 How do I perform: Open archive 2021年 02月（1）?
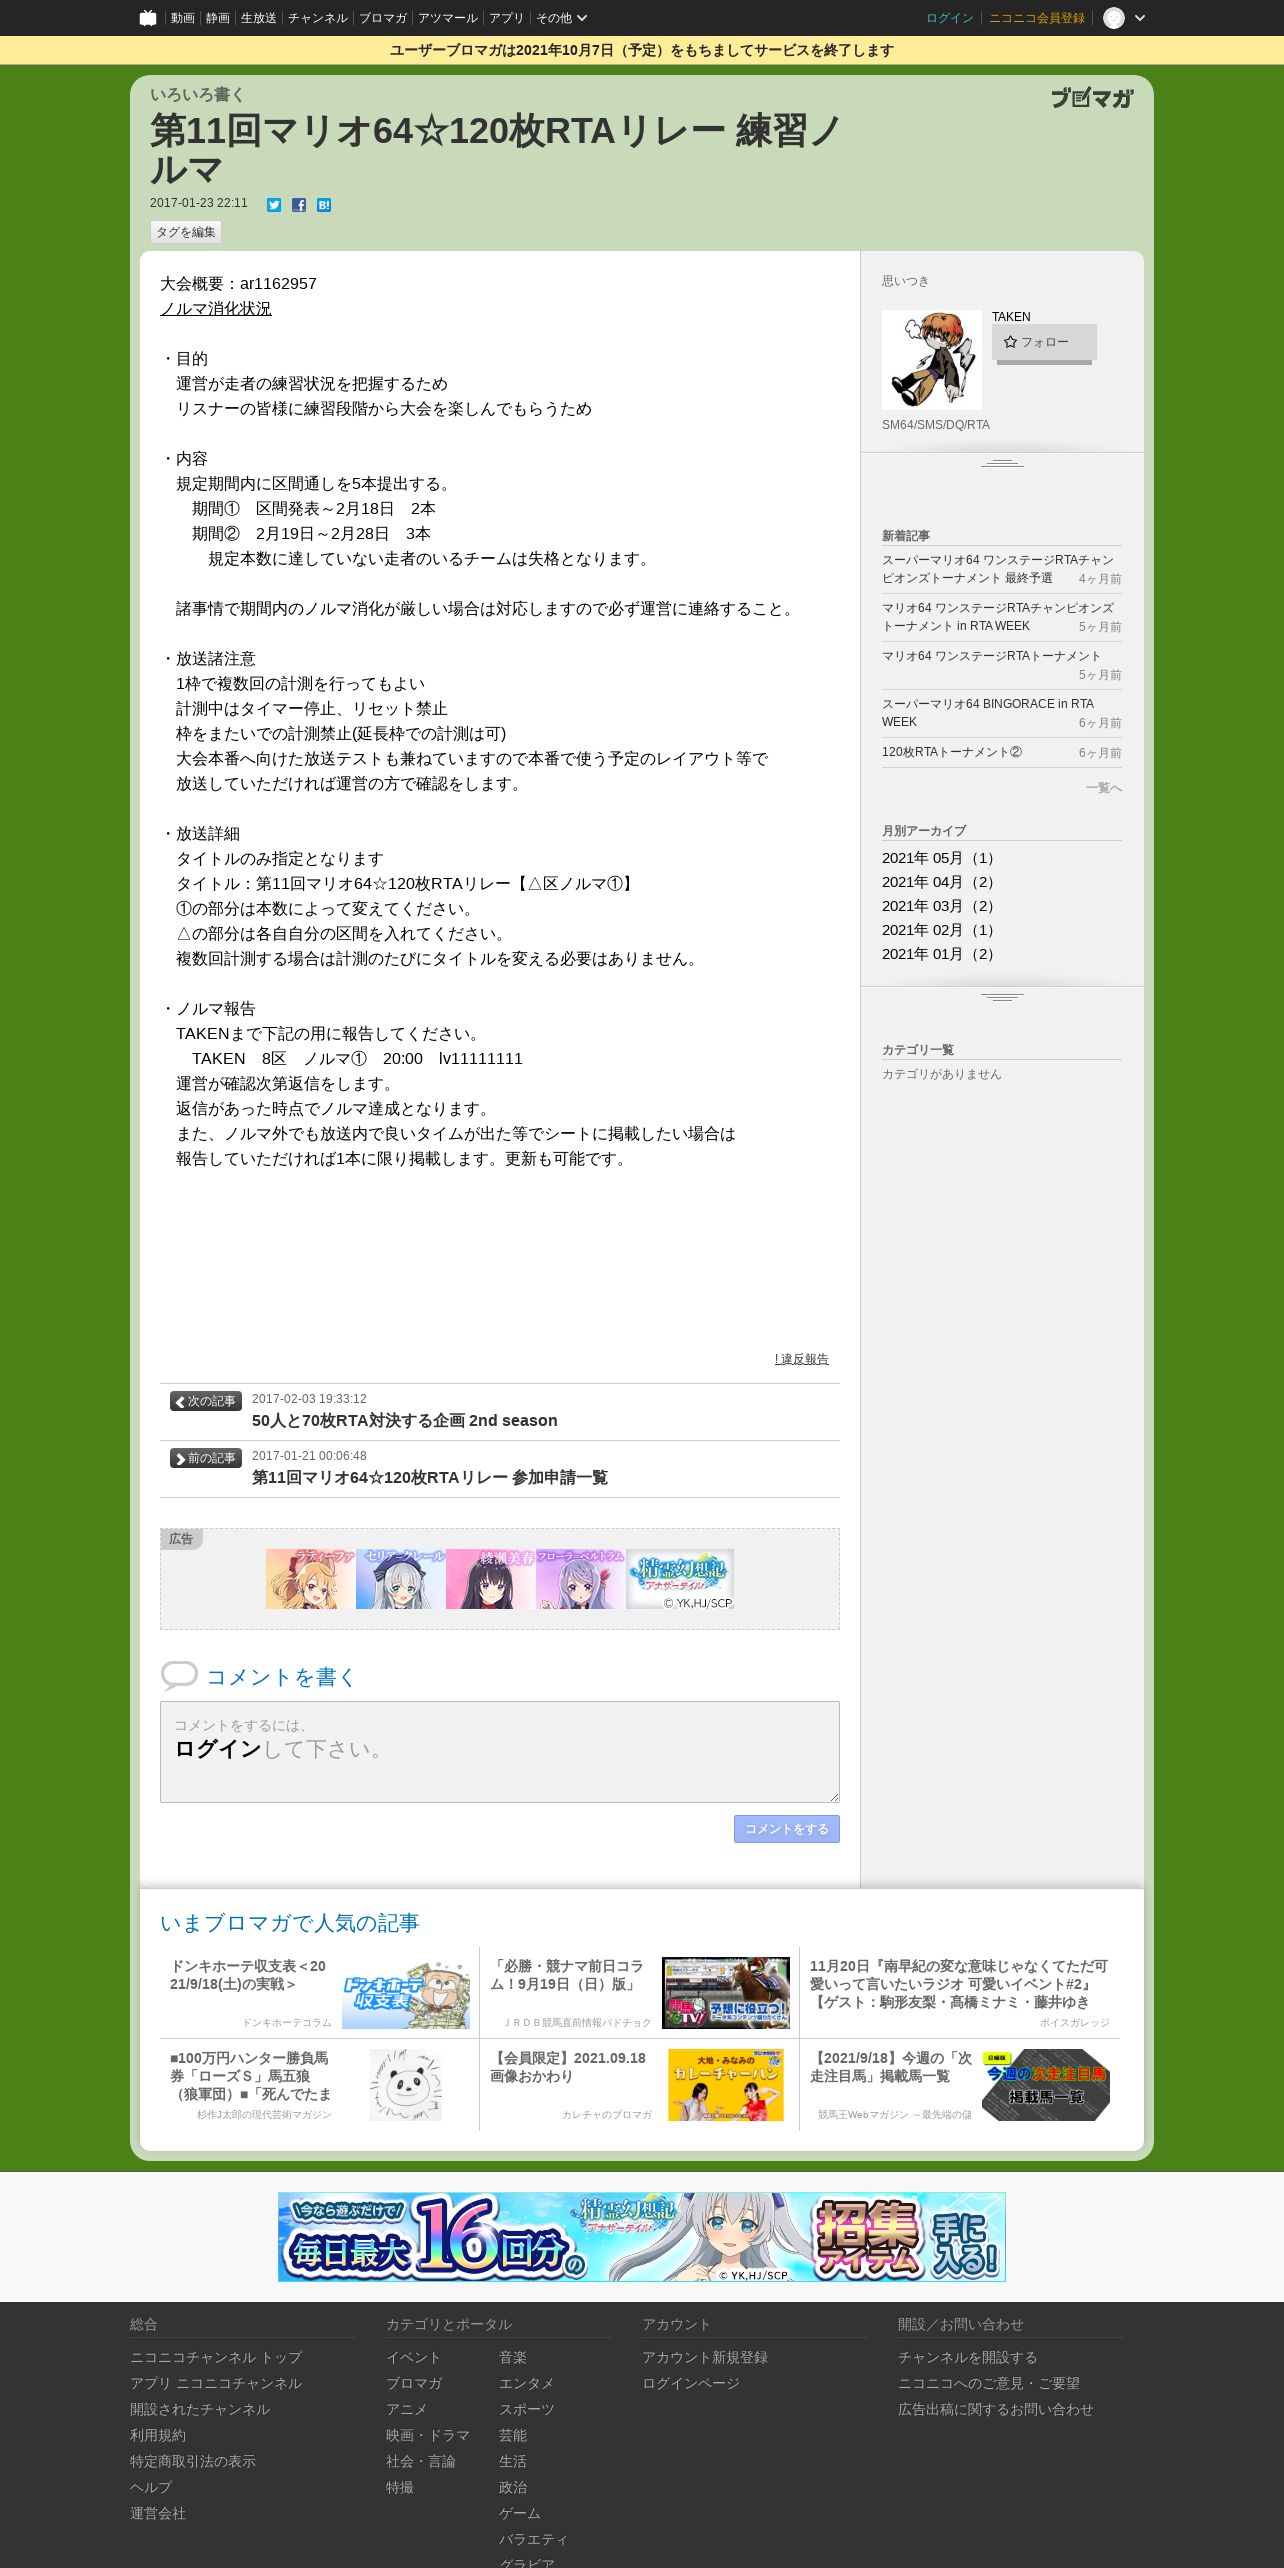(940, 930)
